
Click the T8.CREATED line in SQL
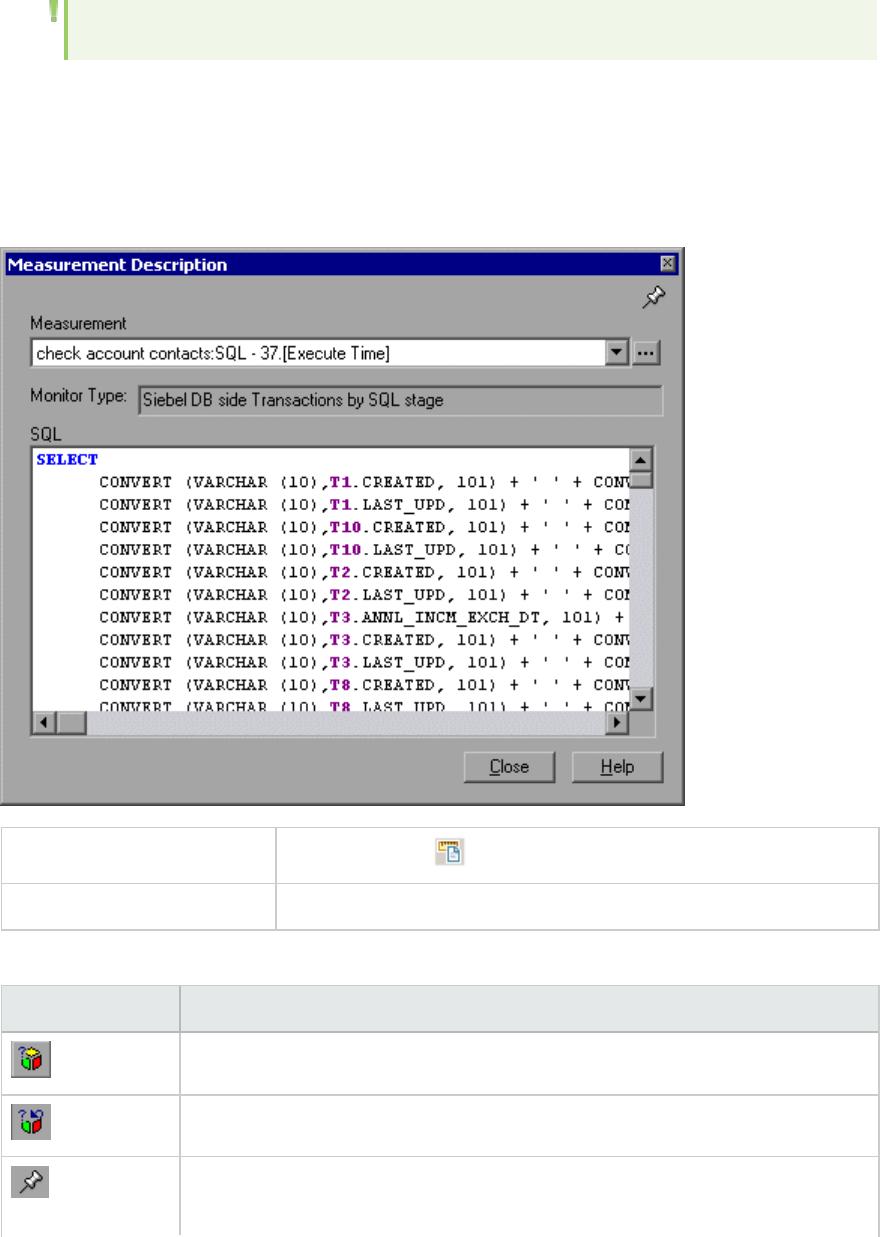364,685
